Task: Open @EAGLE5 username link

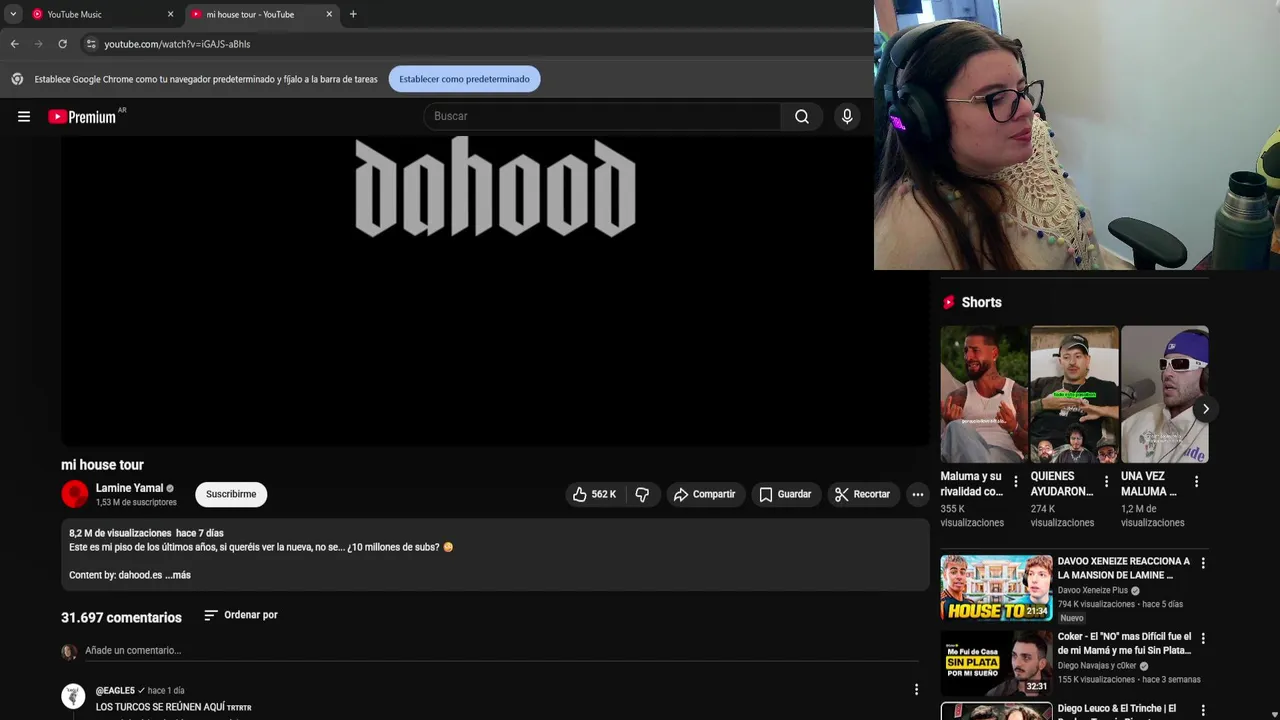Action: [x=115, y=691]
